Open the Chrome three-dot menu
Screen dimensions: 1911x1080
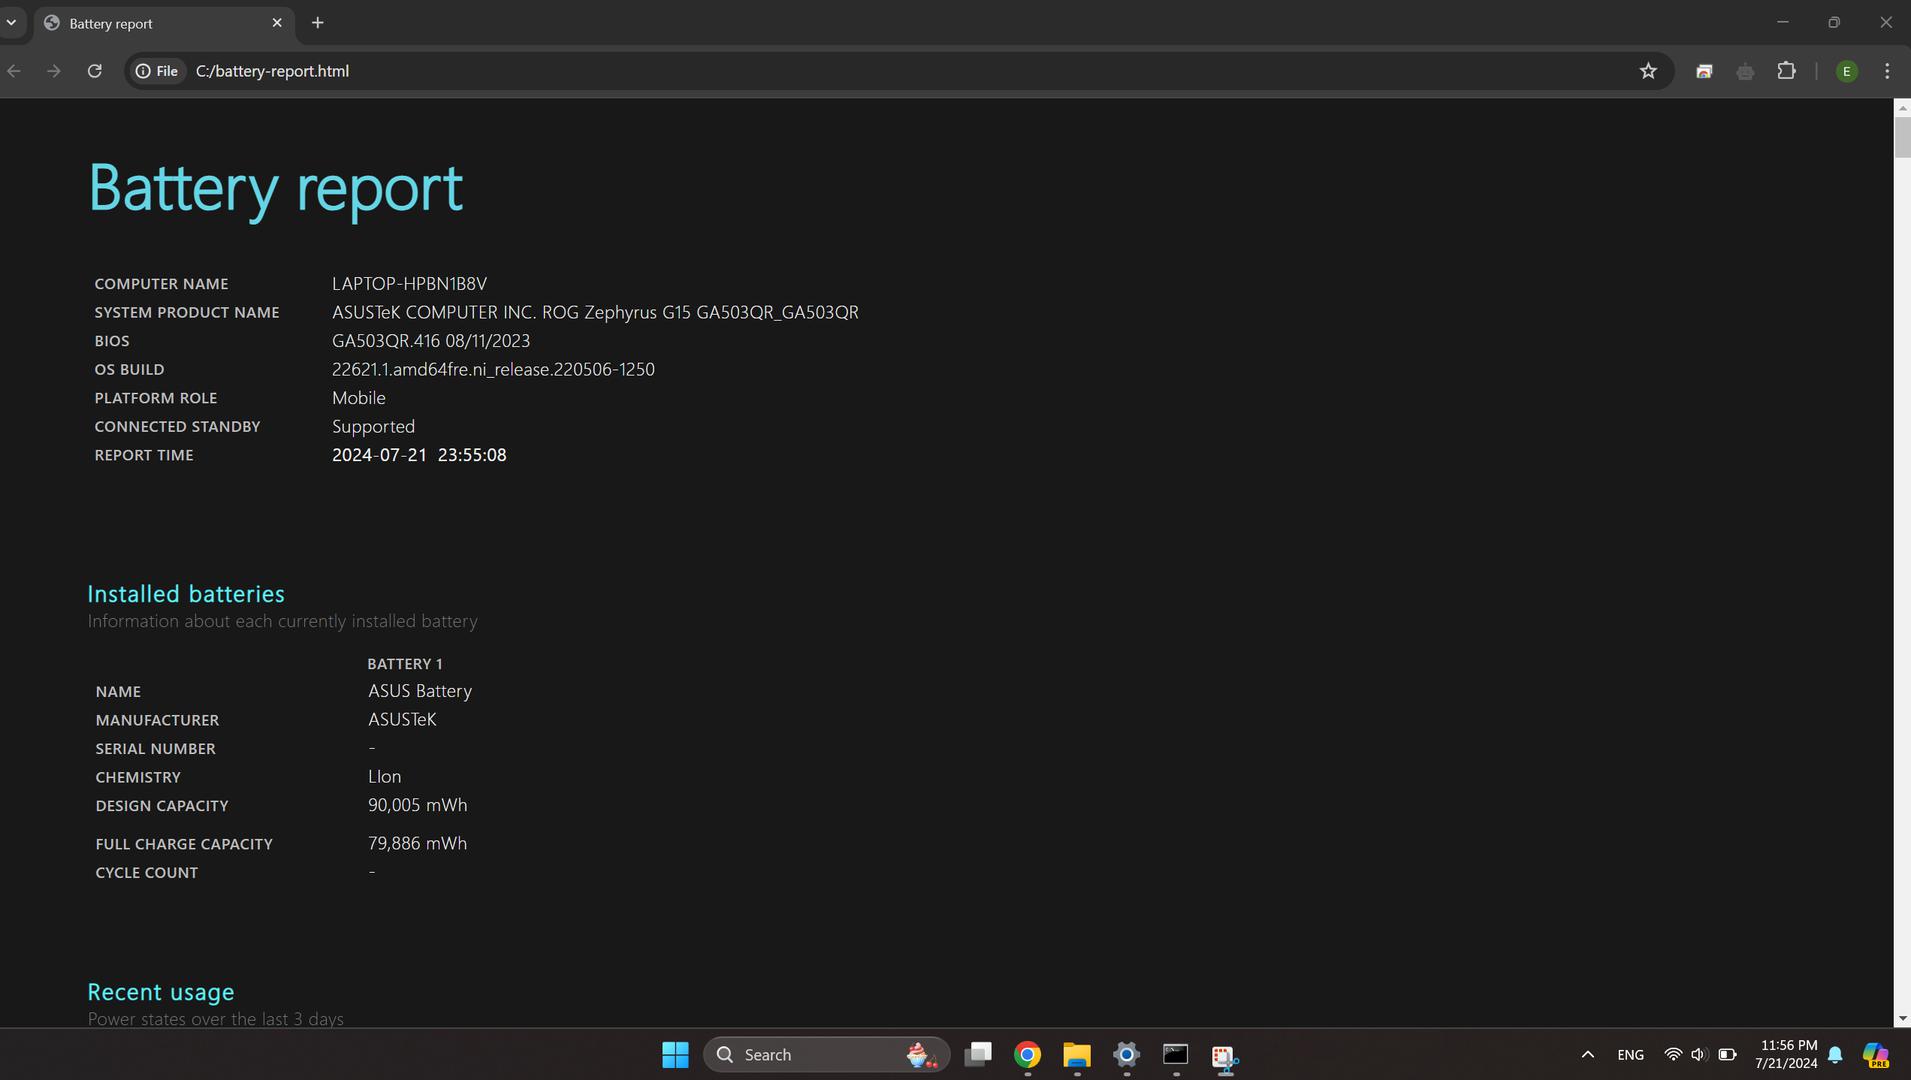pos(1887,71)
